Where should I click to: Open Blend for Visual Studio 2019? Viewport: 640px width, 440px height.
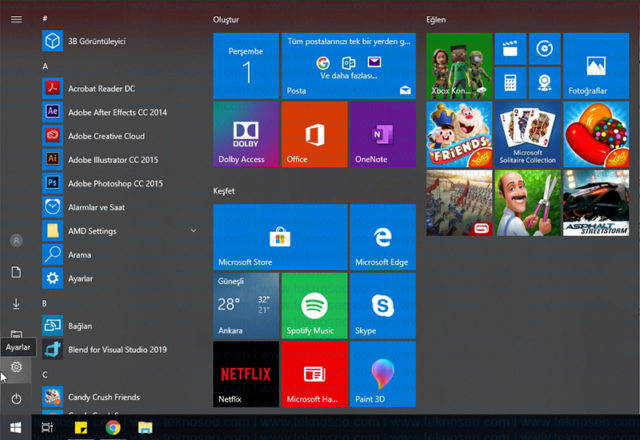[x=120, y=349]
